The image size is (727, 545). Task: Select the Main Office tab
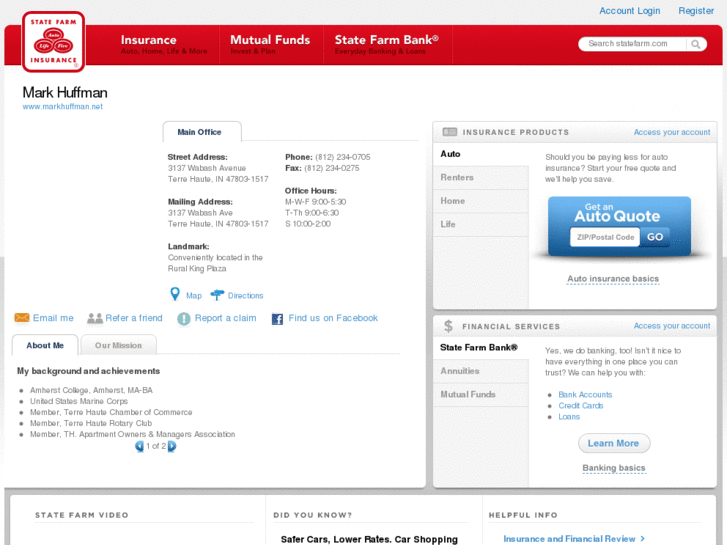[x=202, y=132]
